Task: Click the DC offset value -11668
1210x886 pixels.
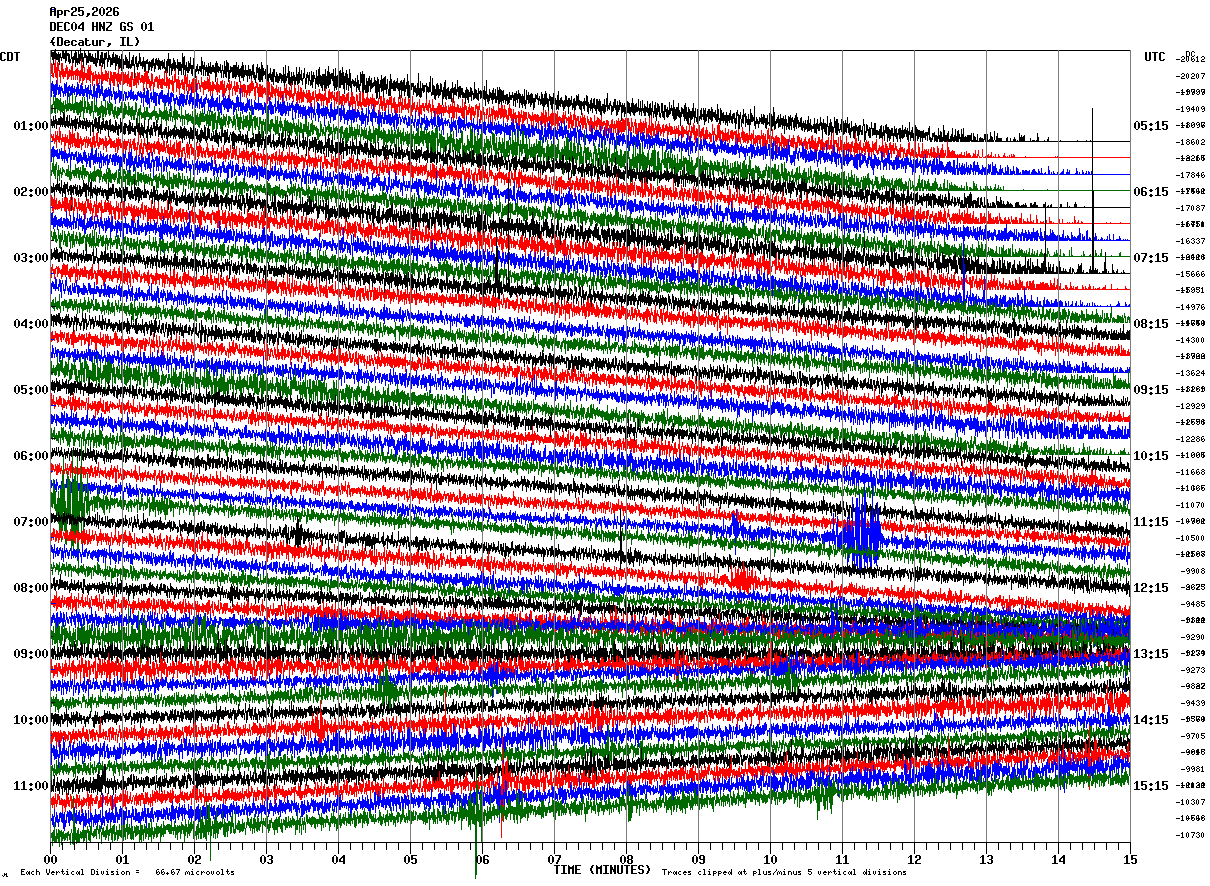Action: coord(1192,472)
